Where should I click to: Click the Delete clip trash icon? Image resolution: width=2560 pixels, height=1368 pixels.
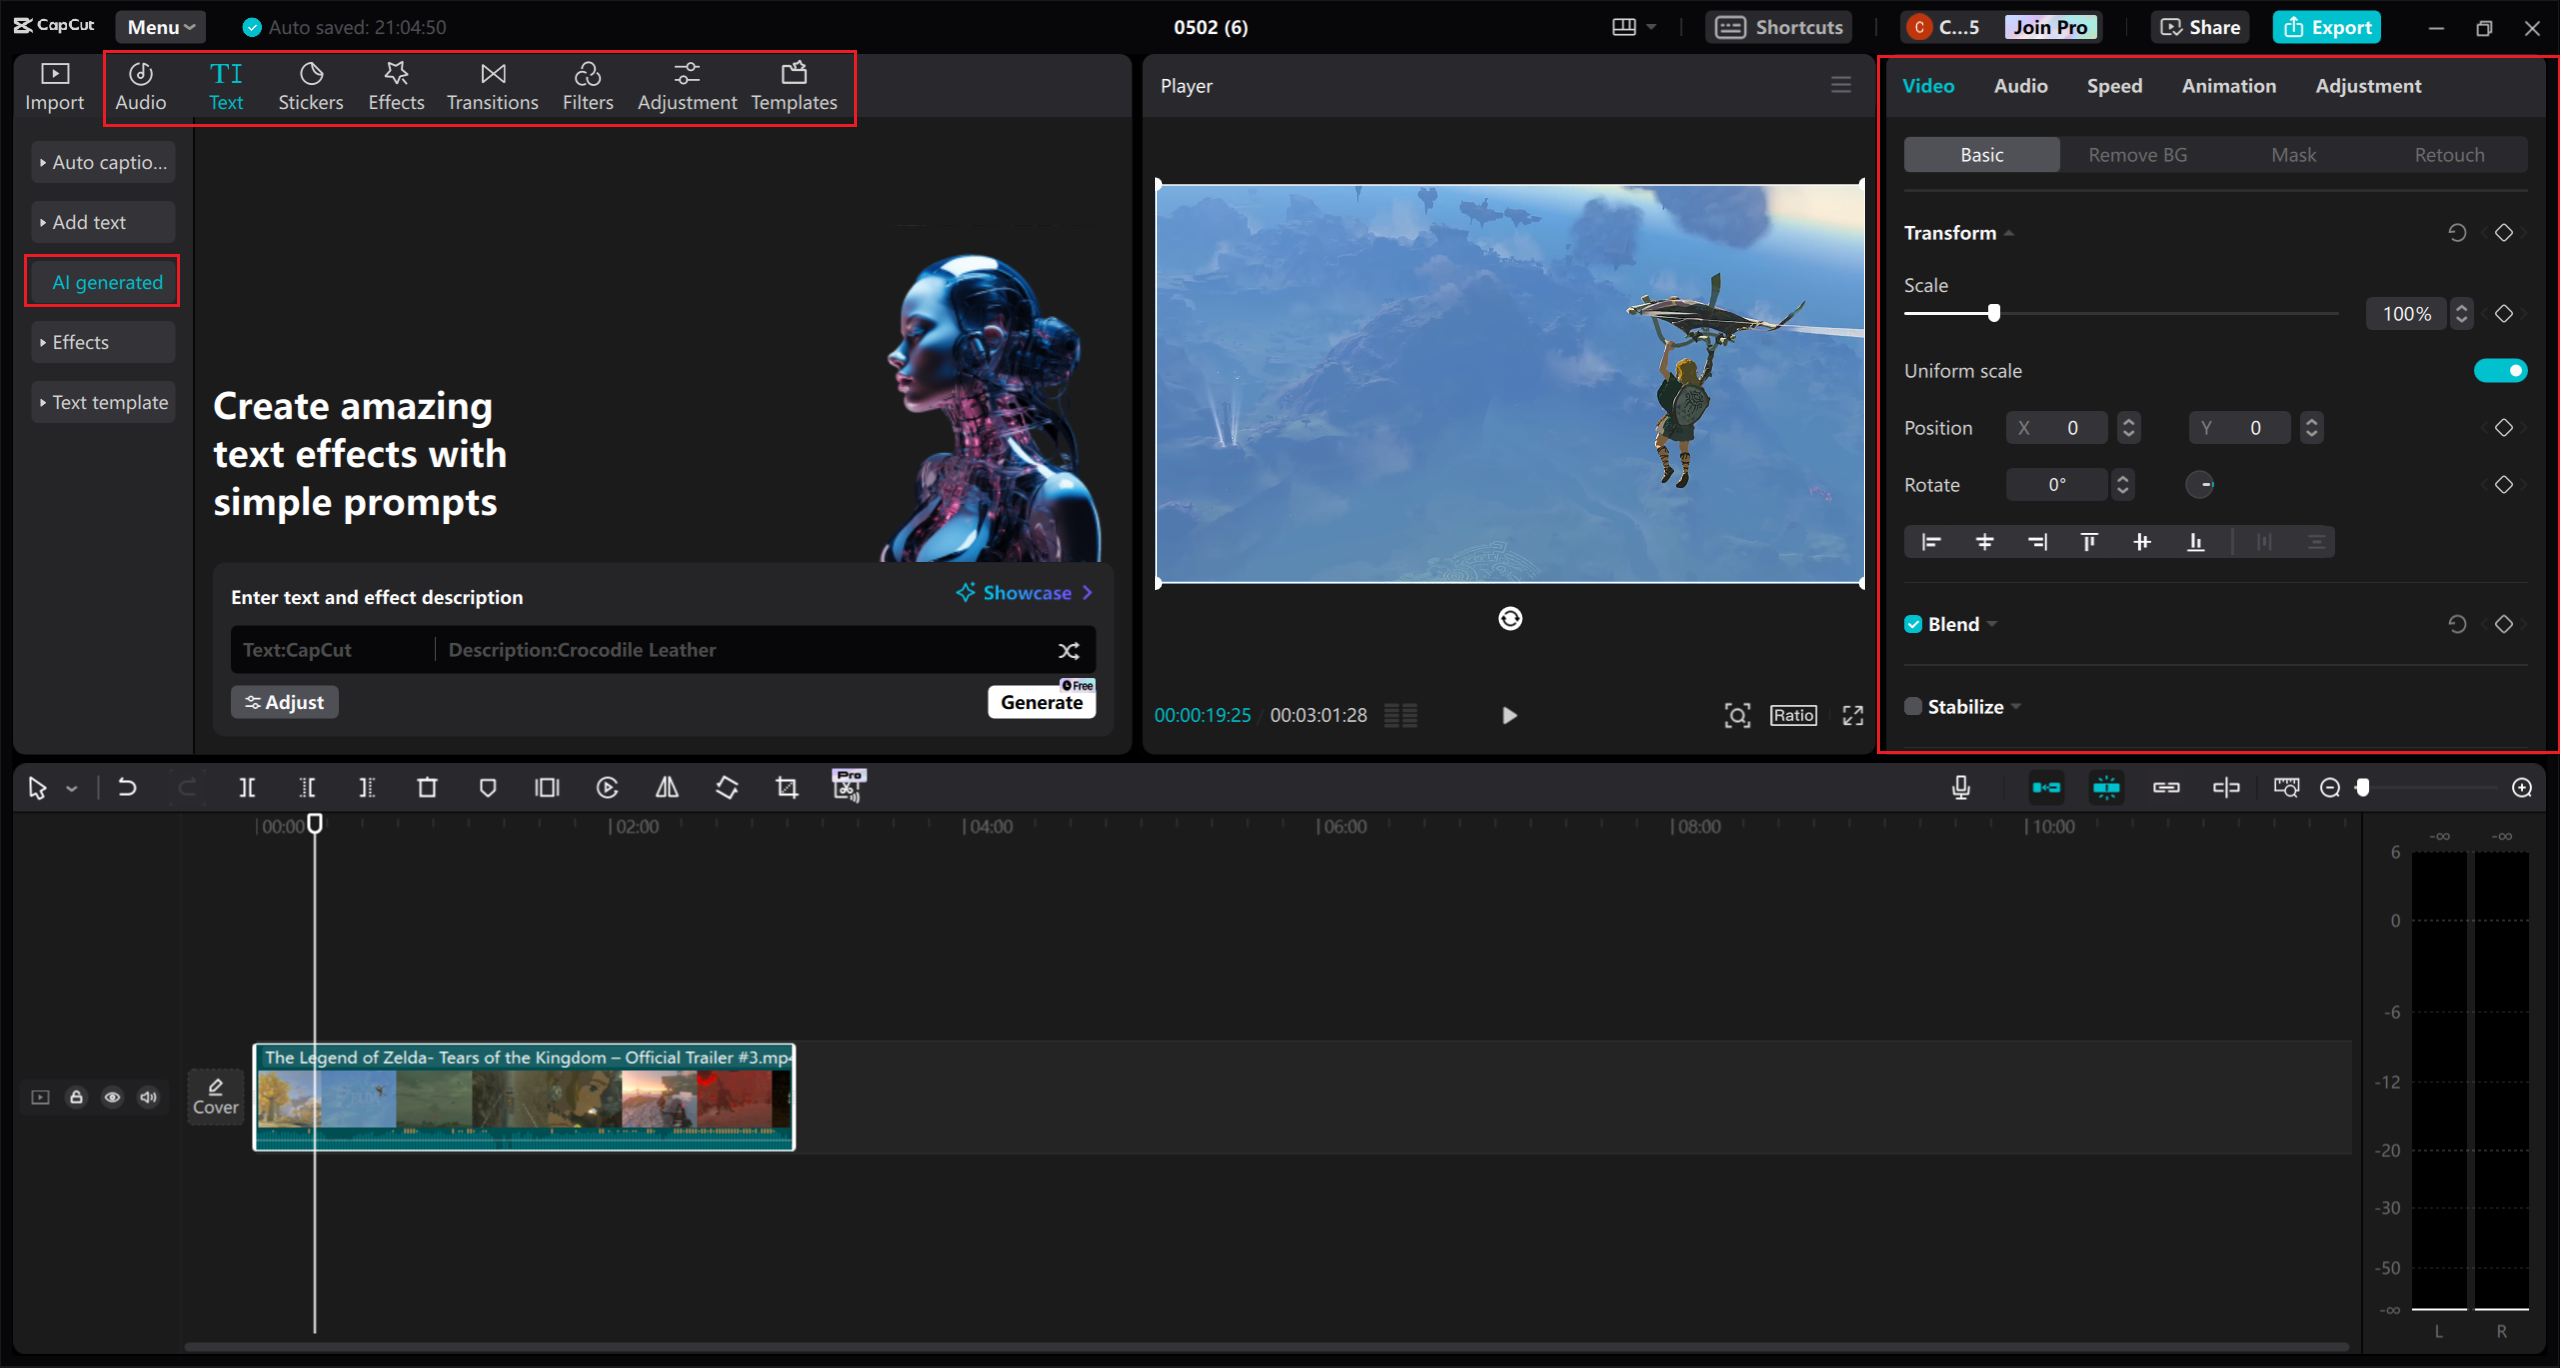click(427, 787)
